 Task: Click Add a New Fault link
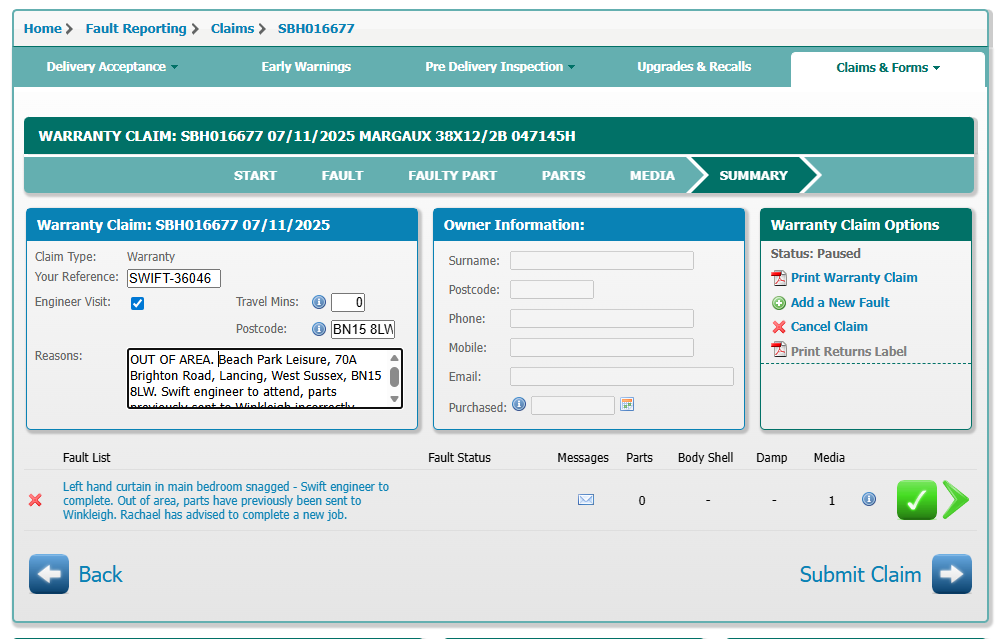click(839, 303)
